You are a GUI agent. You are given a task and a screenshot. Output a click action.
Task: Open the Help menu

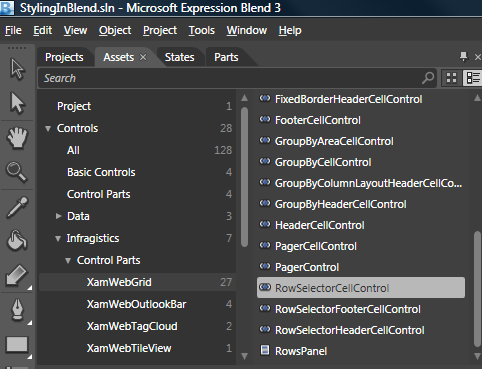(290, 30)
